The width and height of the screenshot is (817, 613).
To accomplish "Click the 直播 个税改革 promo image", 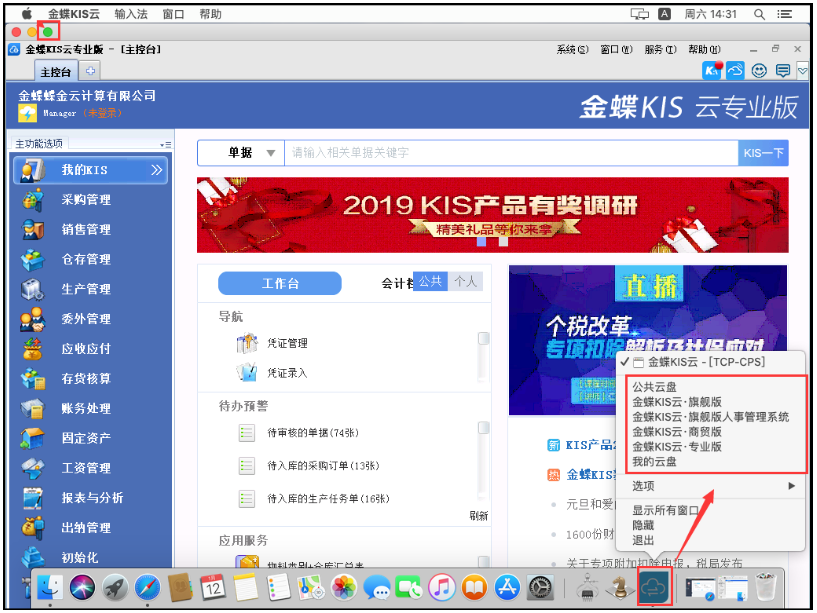I will pyautogui.click(x=648, y=340).
